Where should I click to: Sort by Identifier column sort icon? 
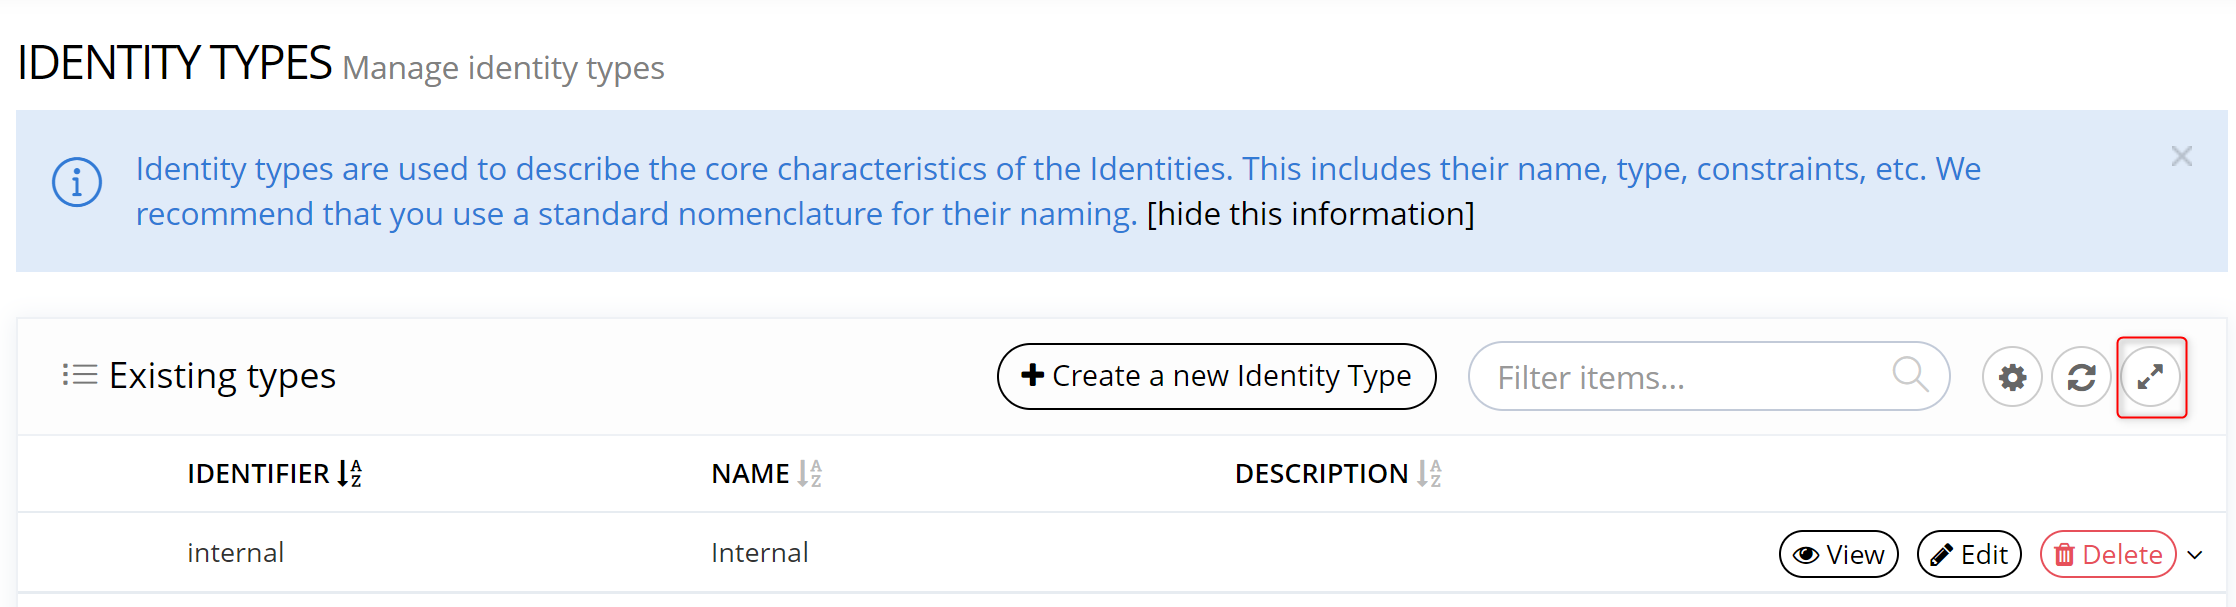point(349,473)
